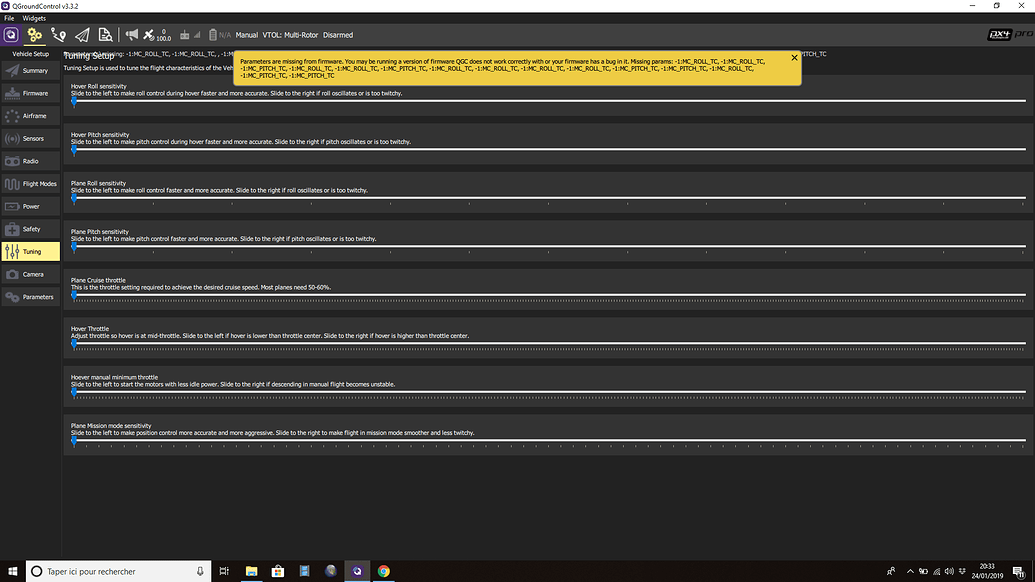1035x582 pixels.
Task: Open the Safety setup page
Action: tap(30, 229)
